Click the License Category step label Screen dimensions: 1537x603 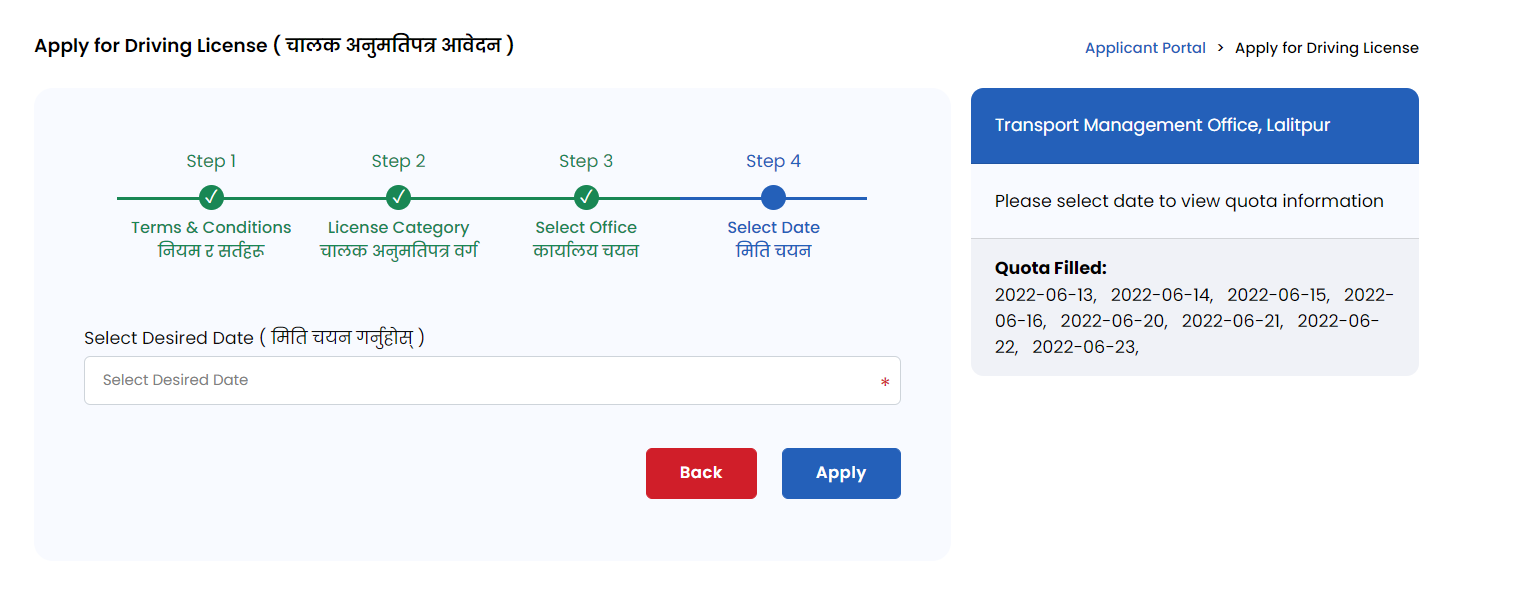coord(399,227)
